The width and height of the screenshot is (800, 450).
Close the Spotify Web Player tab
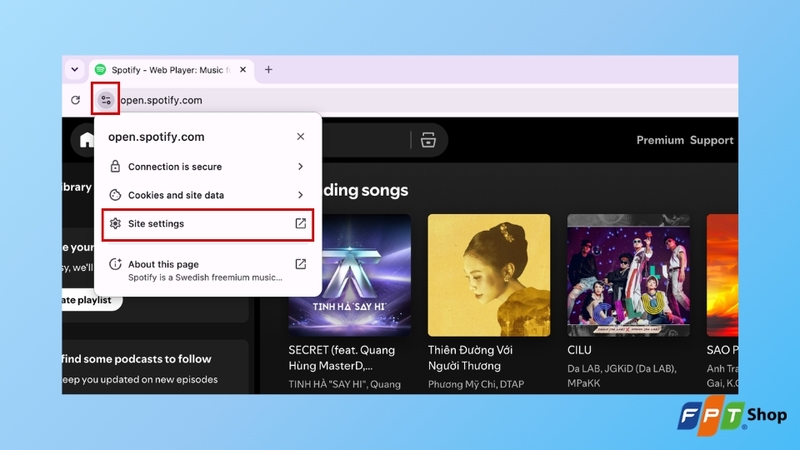[243, 69]
